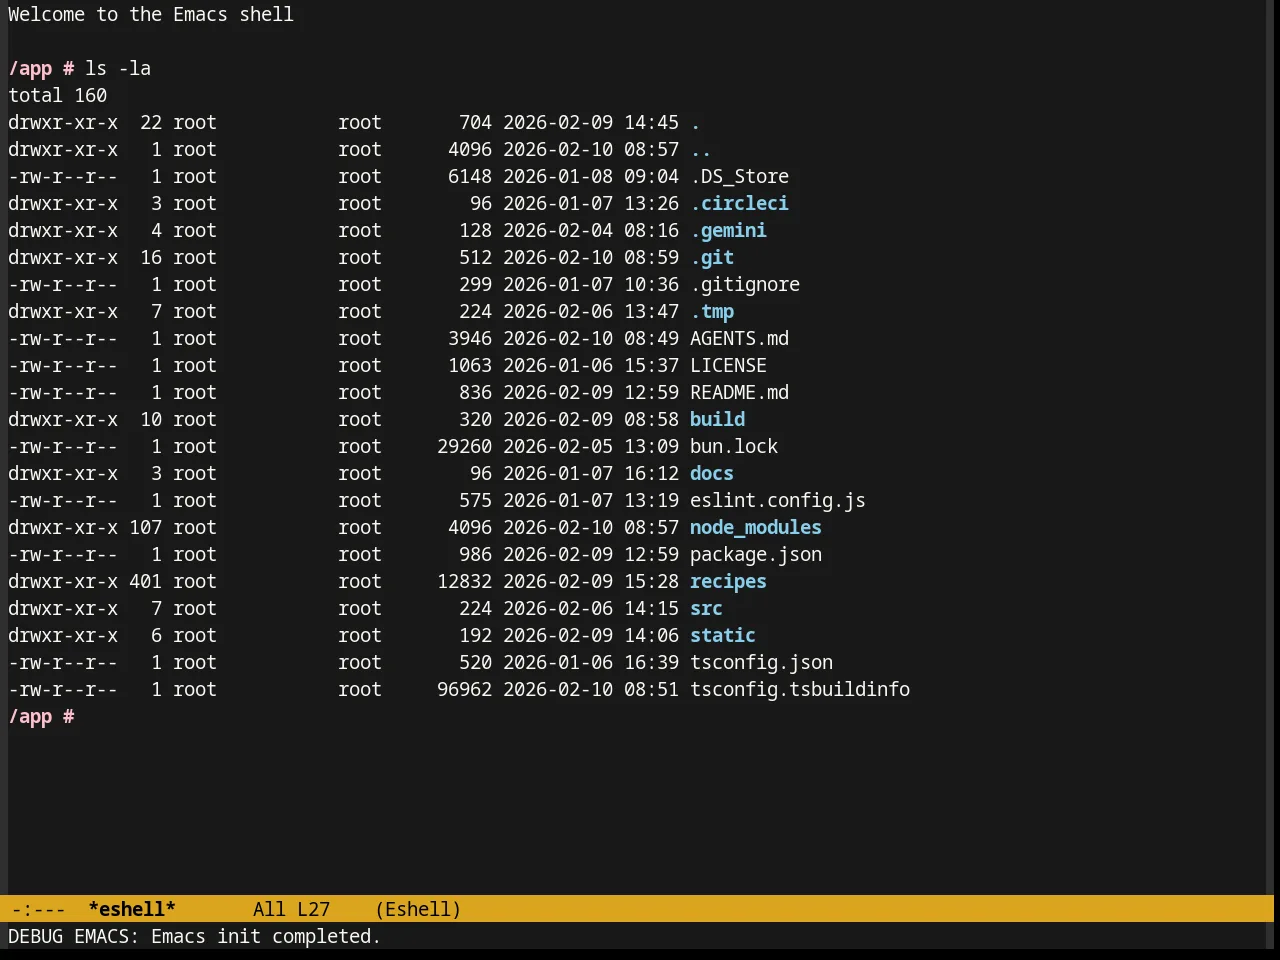Click the 12832 size of recipes
Image resolution: width=1280 pixels, height=960 pixels.
tap(464, 581)
